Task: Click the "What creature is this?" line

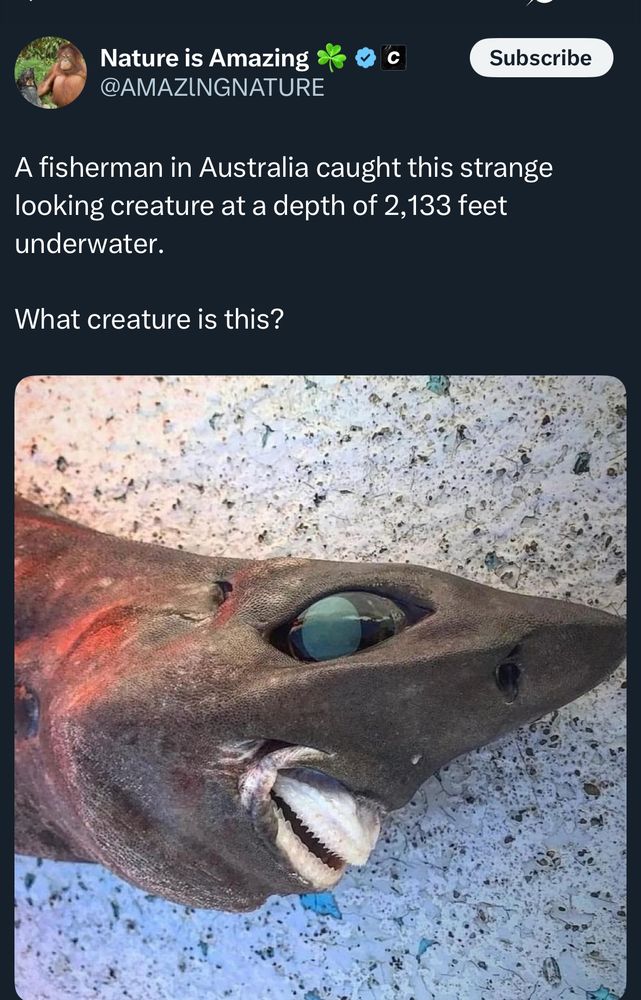Action: [149, 319]
